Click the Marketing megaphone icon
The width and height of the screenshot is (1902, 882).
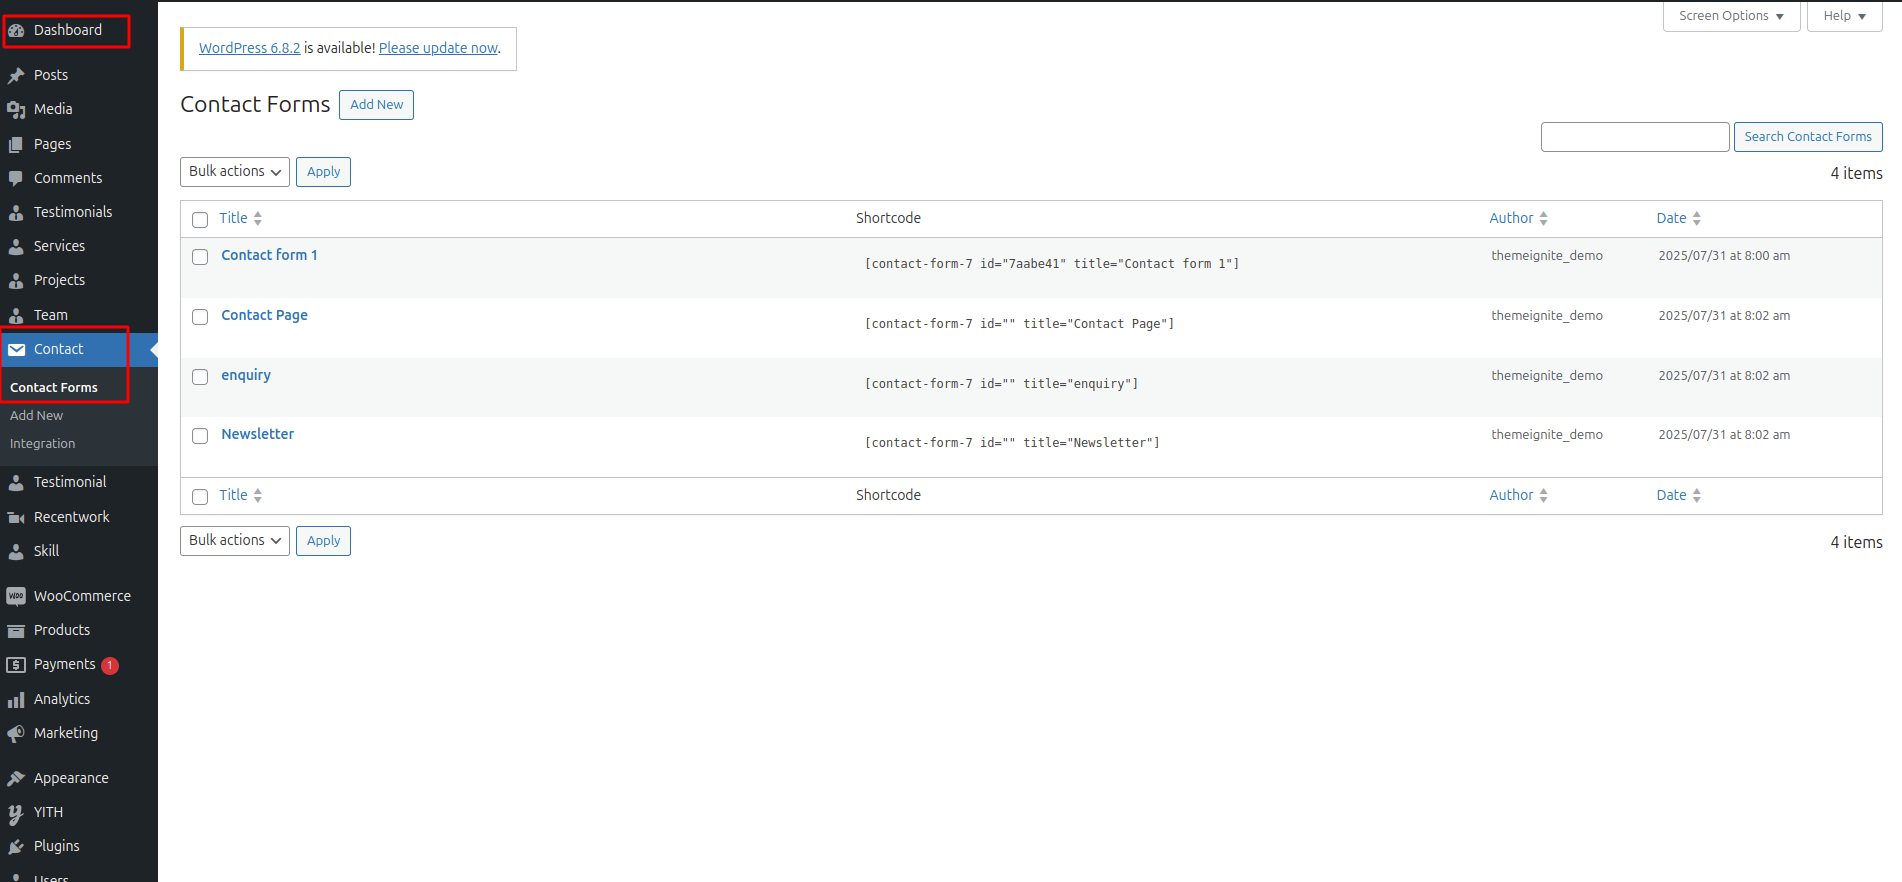[x=16, y=733]
